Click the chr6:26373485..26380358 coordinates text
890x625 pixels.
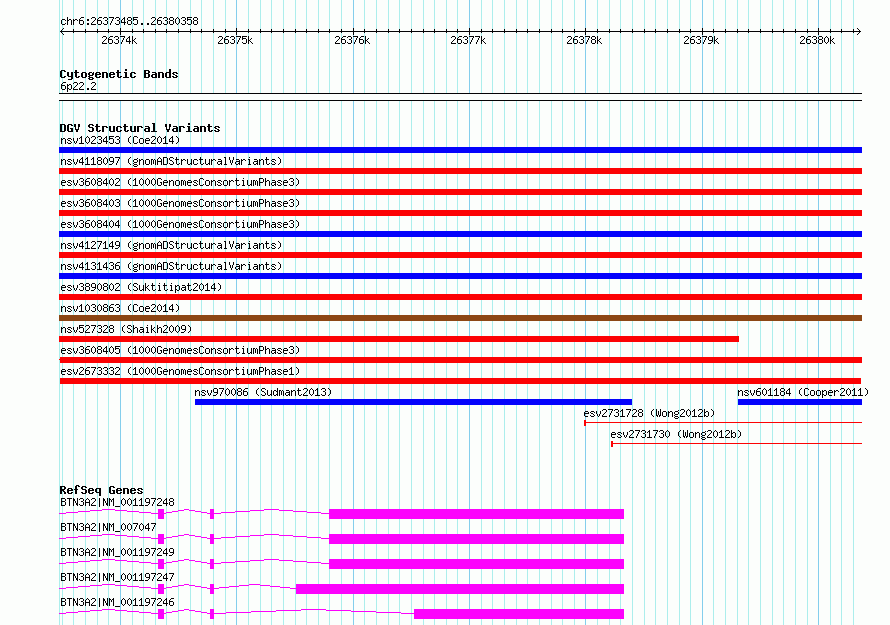coord(129,21)
